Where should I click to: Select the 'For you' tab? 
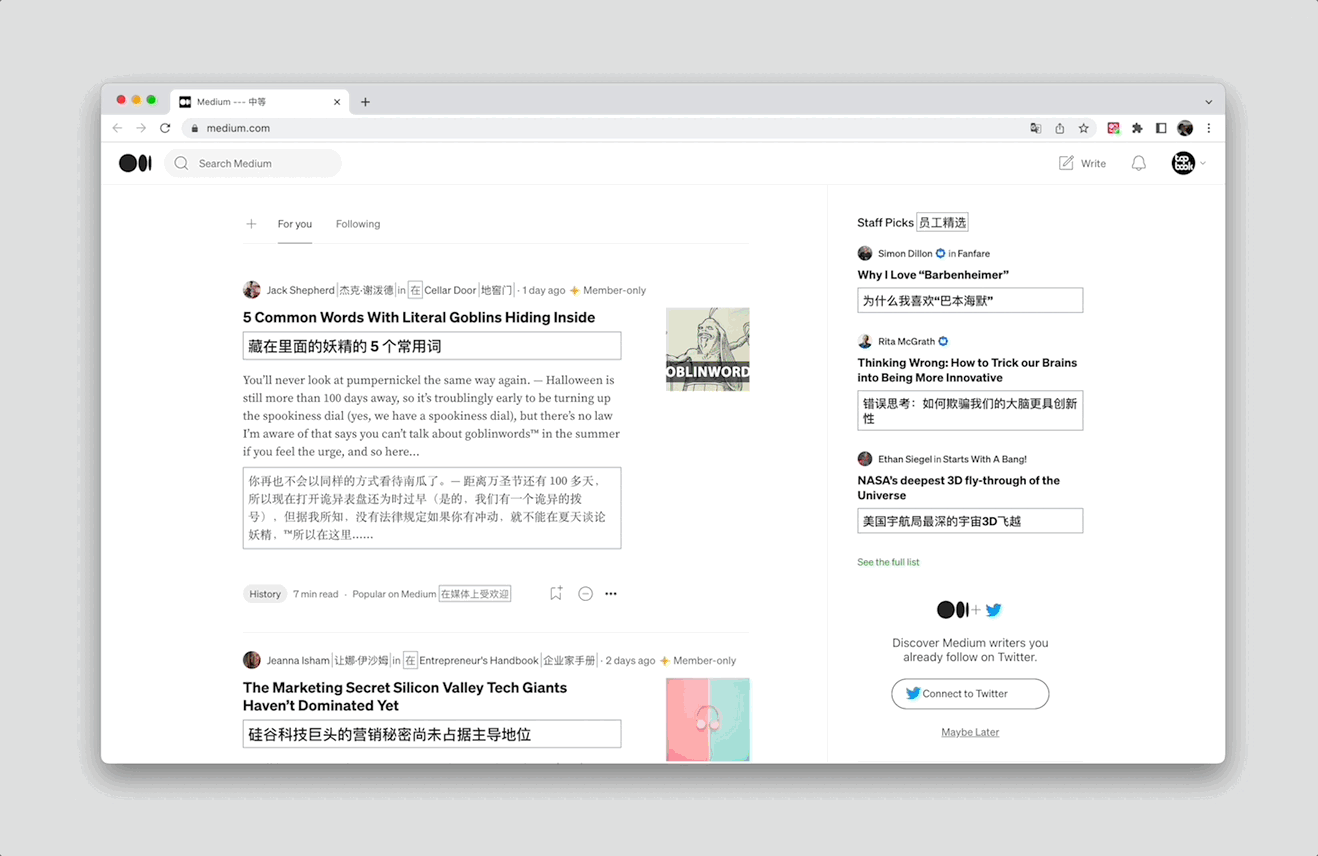tap(294, 224)
